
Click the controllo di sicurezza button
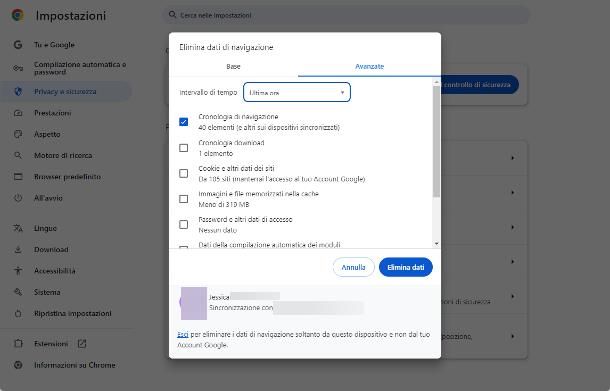479,84
